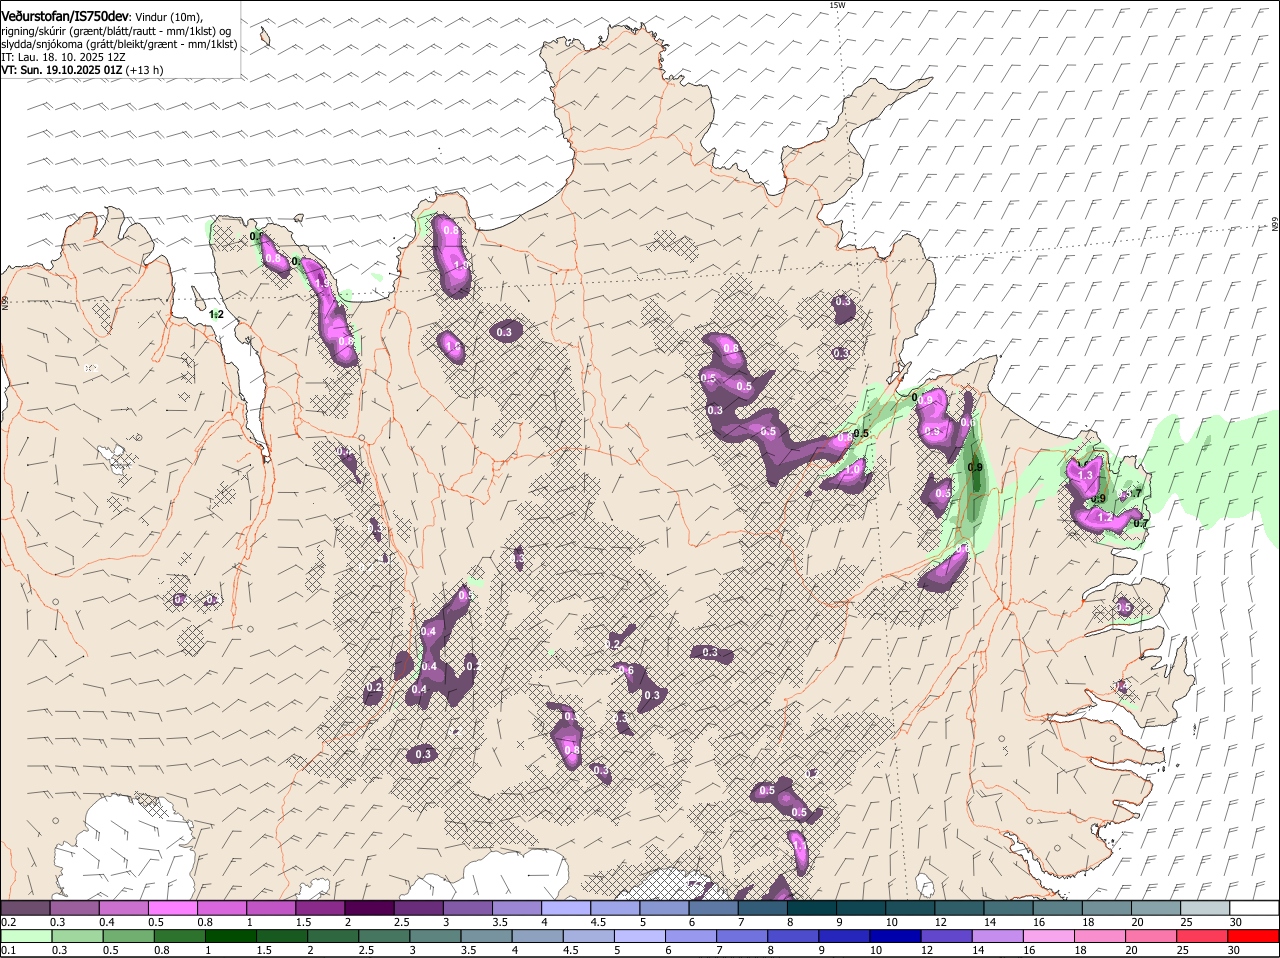Click the 'VT: Sun. 19.10.2025 01Z' valid time
1280x958 pixels.
point(62,70)
